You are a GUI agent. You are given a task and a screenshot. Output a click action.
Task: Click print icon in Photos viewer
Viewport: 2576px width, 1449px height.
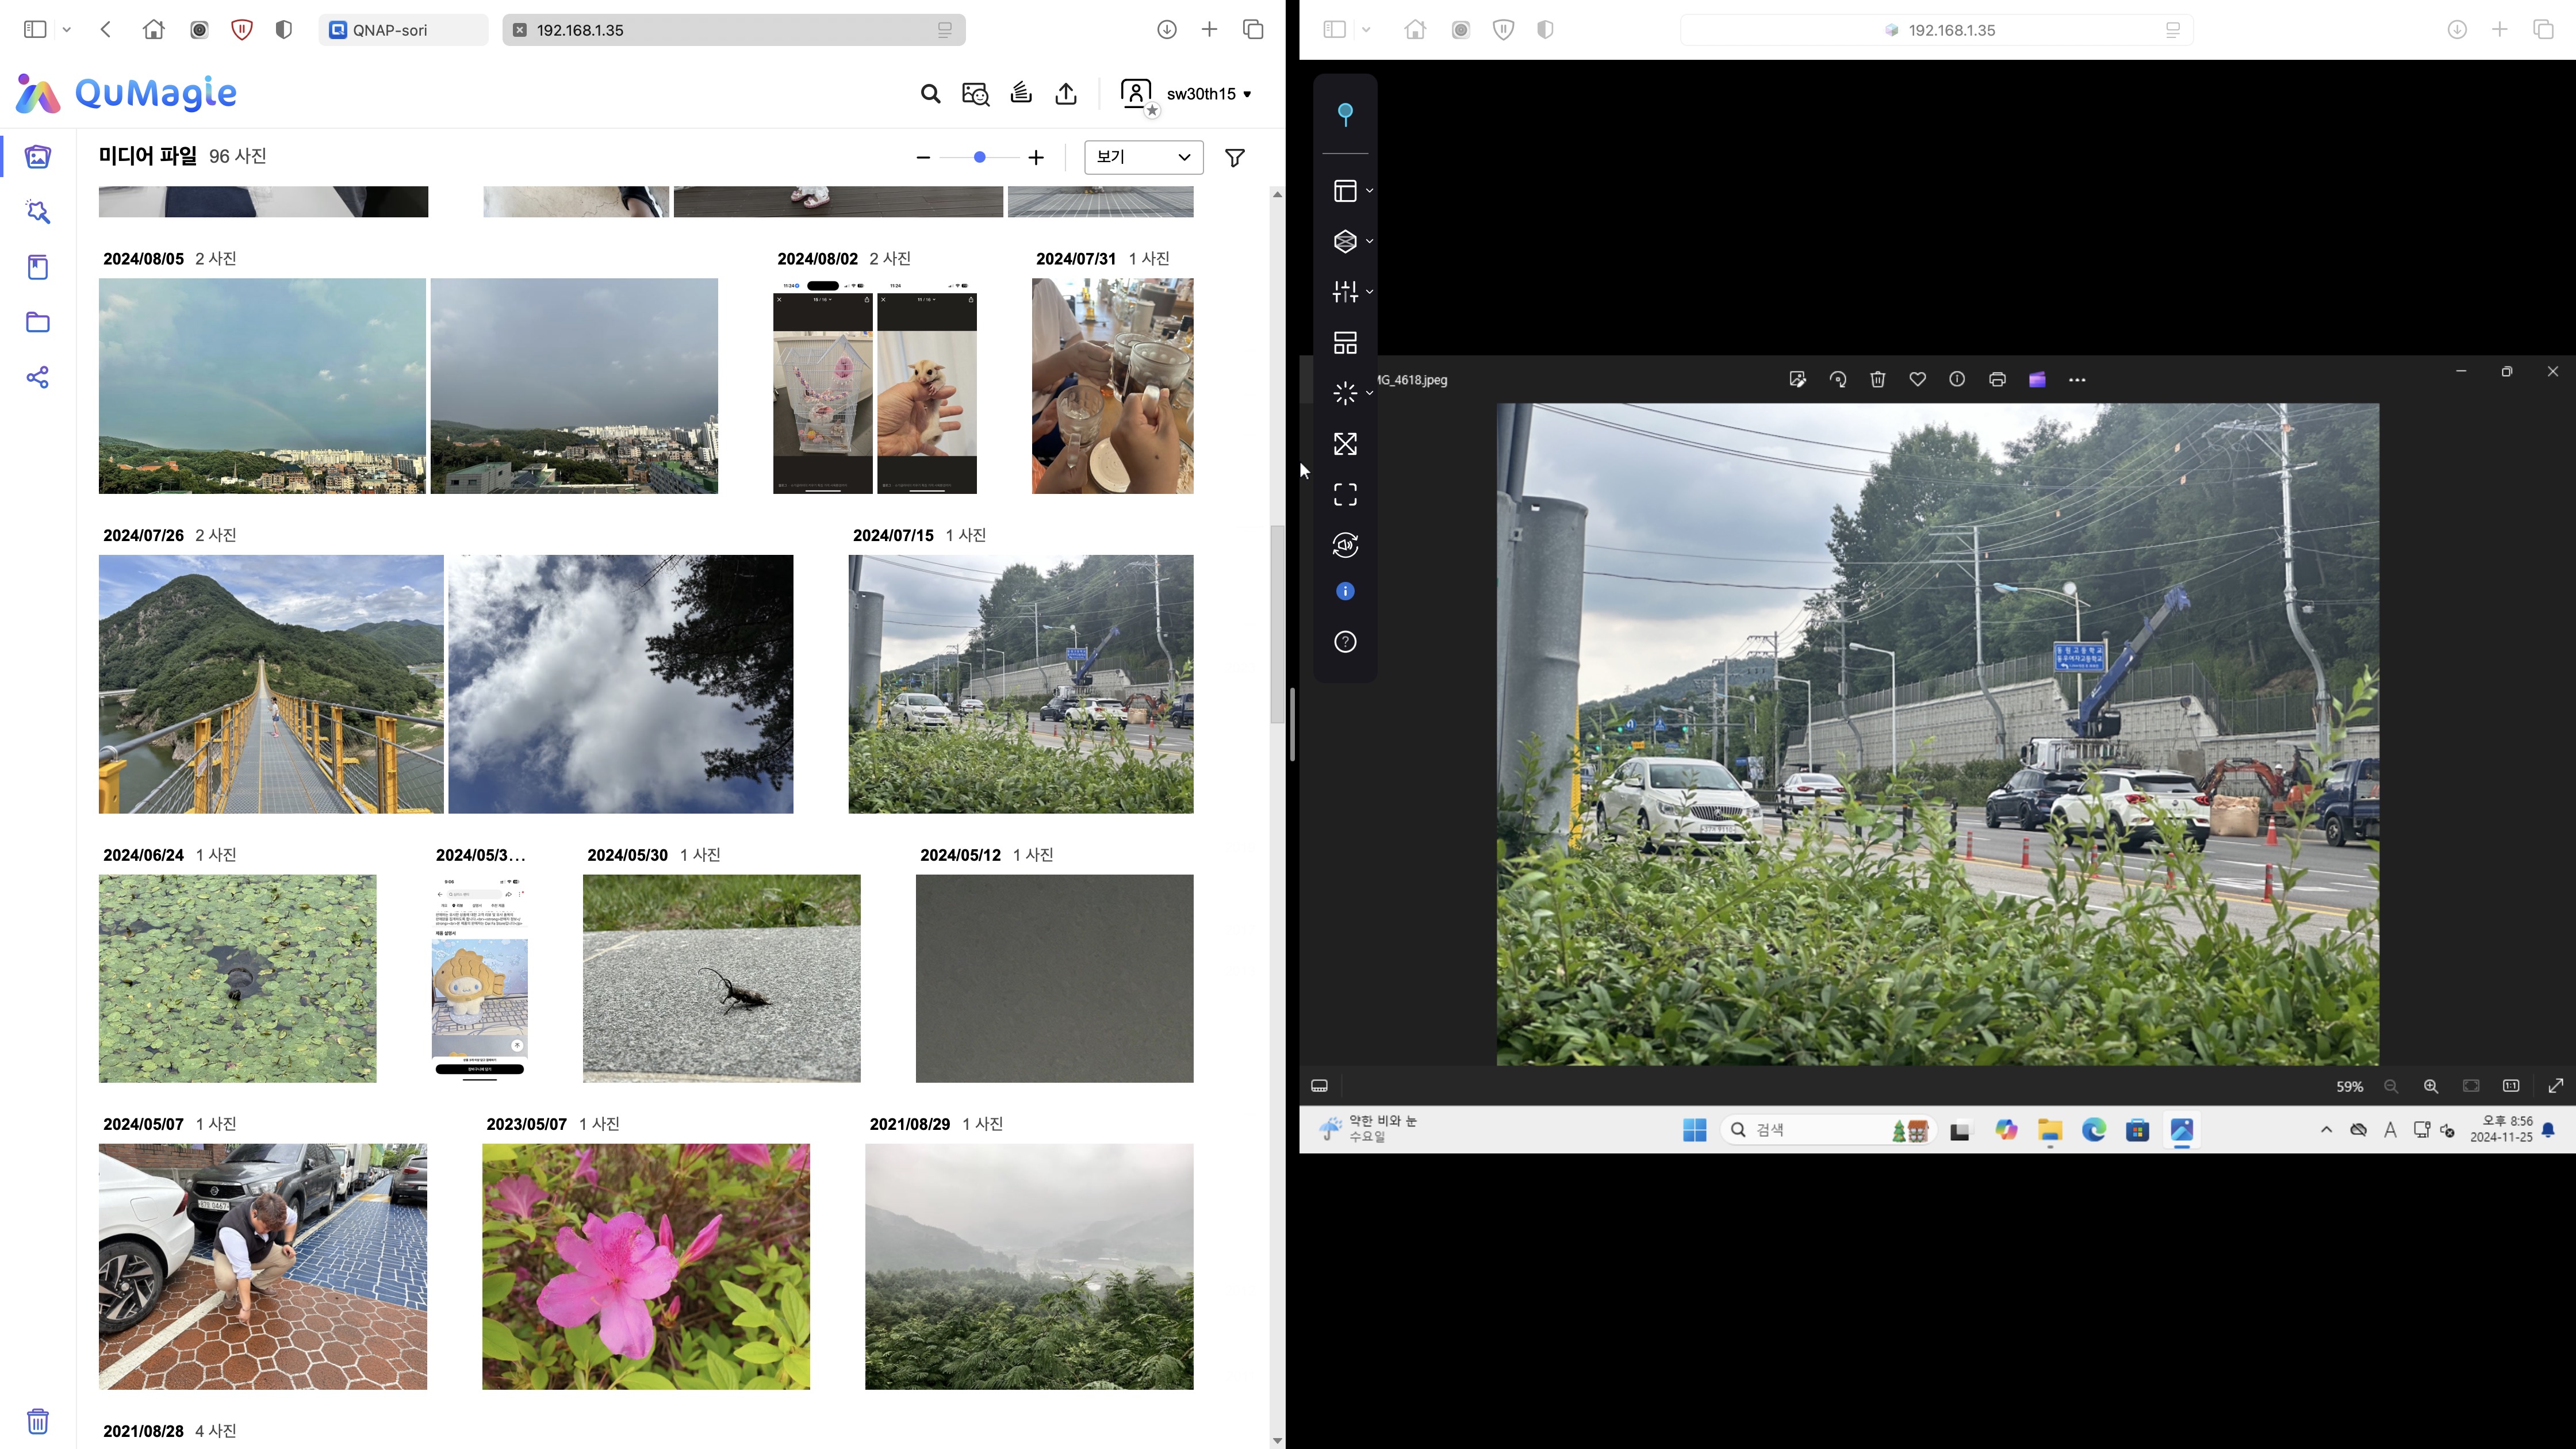pyautogui.click(x=1997, y=379)
